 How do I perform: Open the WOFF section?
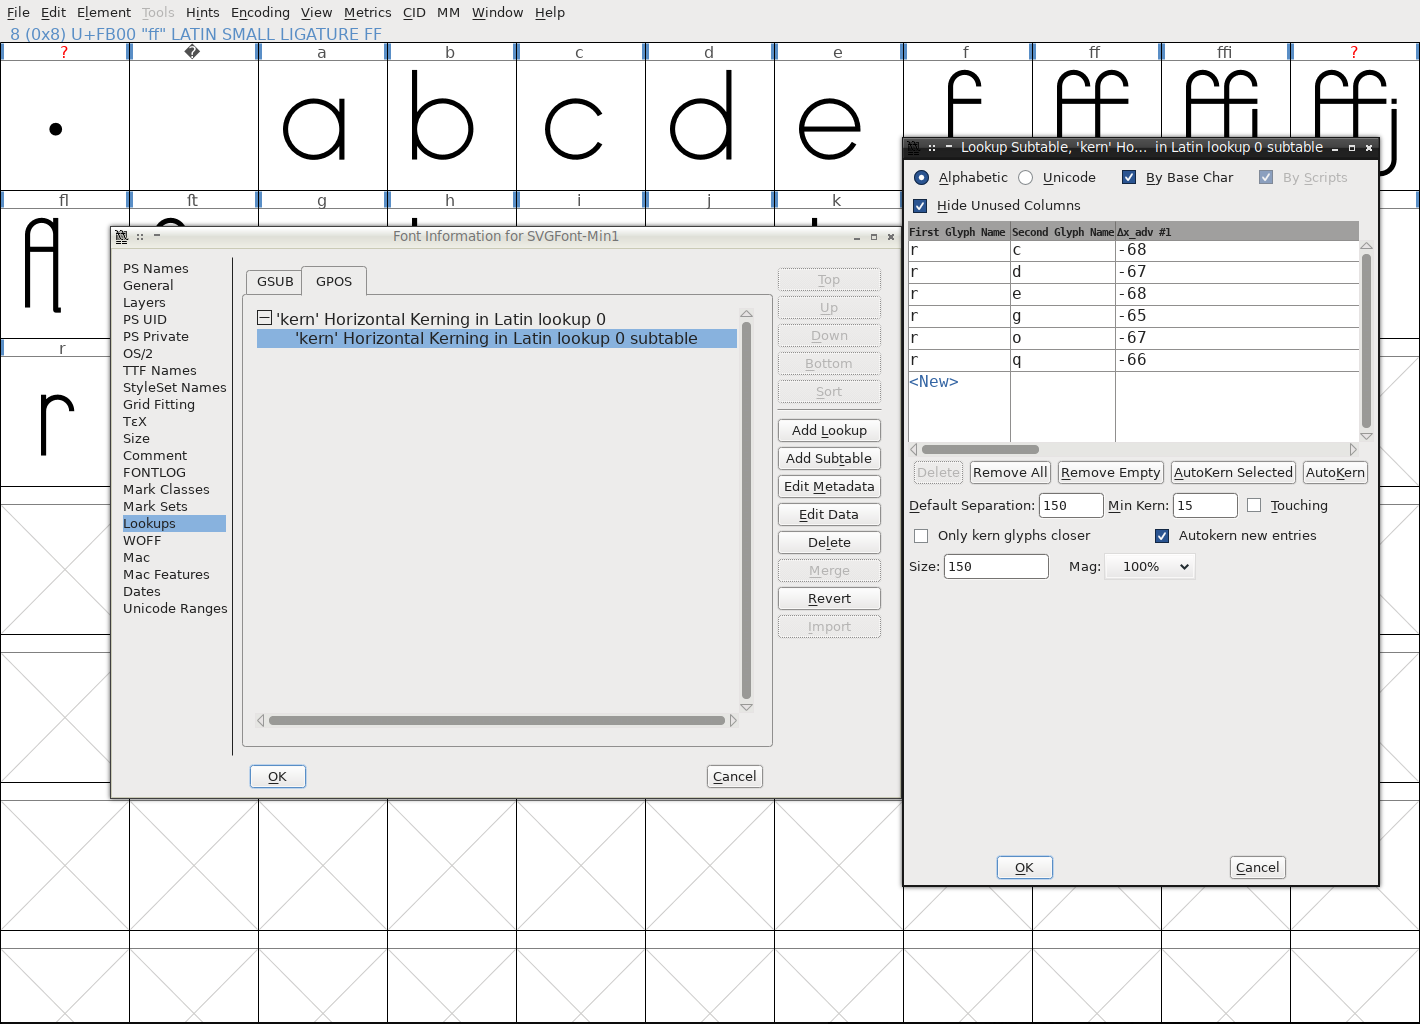point(142,540)
